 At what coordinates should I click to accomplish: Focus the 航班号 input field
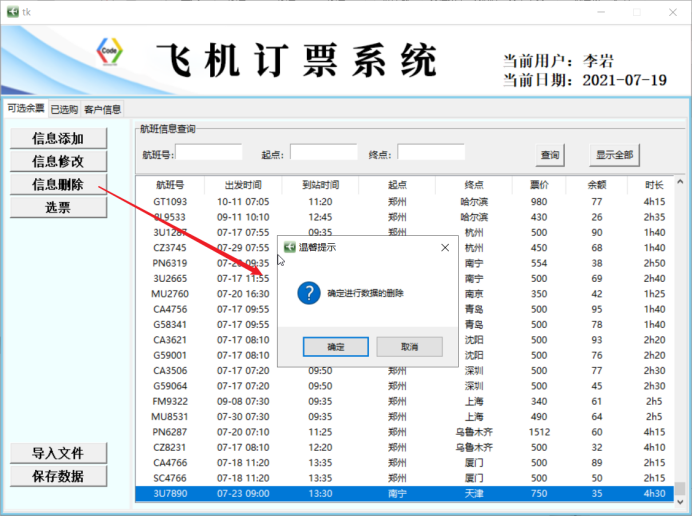point(209,152)
